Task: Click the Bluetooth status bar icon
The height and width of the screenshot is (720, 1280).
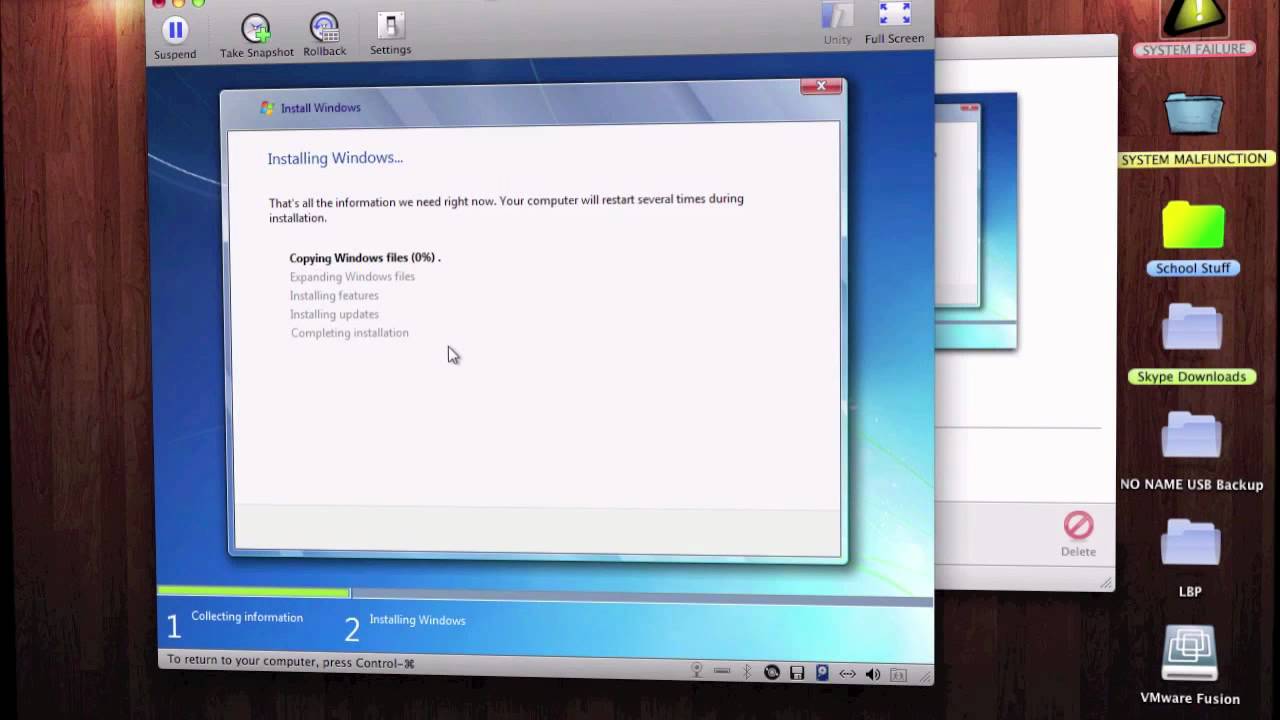Action: pyautogui.click(x=747, y=672)
